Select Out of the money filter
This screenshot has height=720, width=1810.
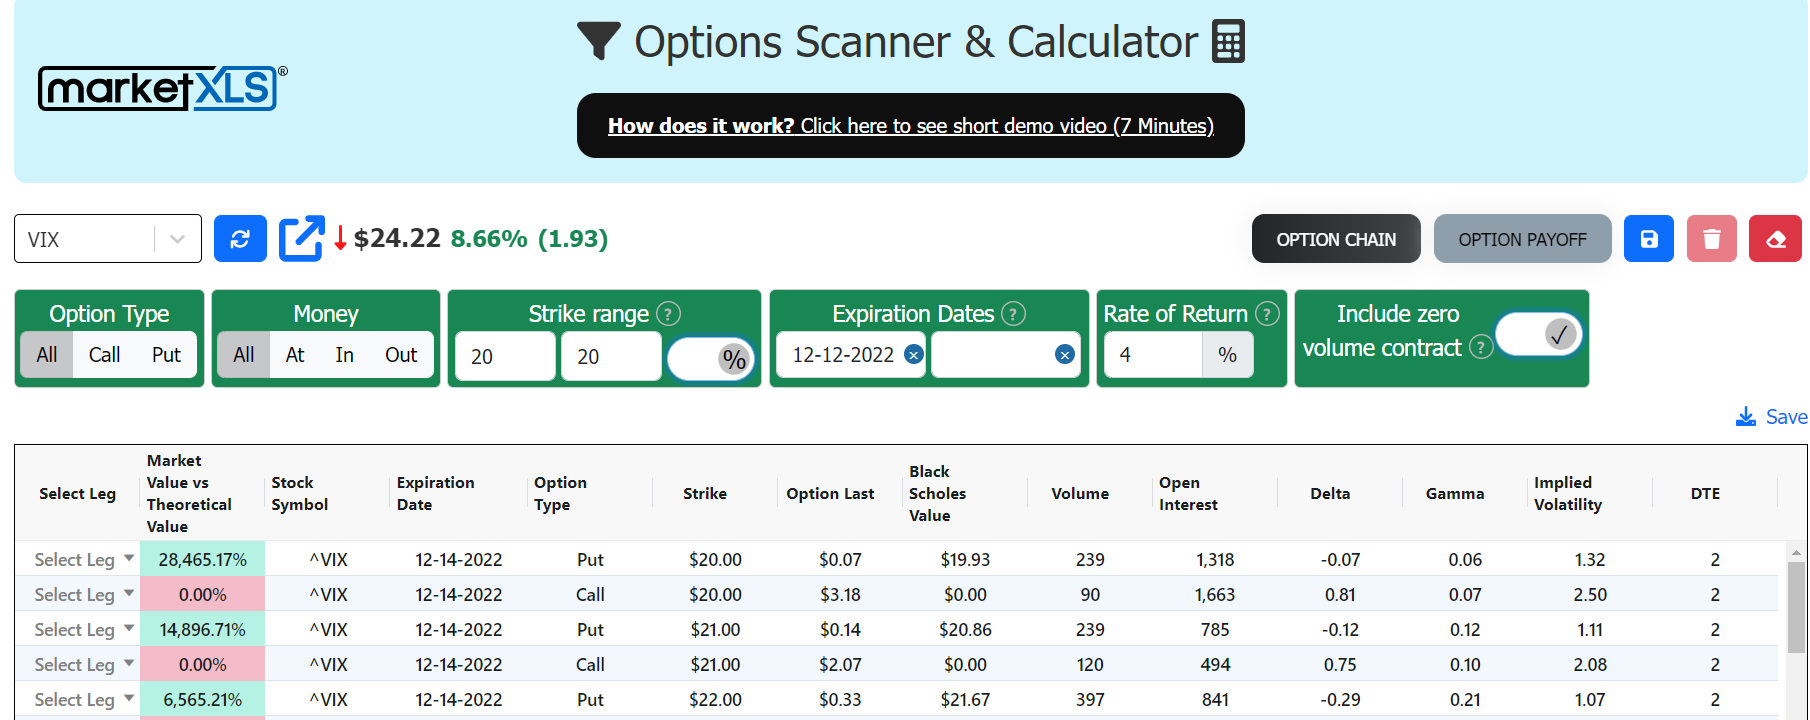click(401, 355)
